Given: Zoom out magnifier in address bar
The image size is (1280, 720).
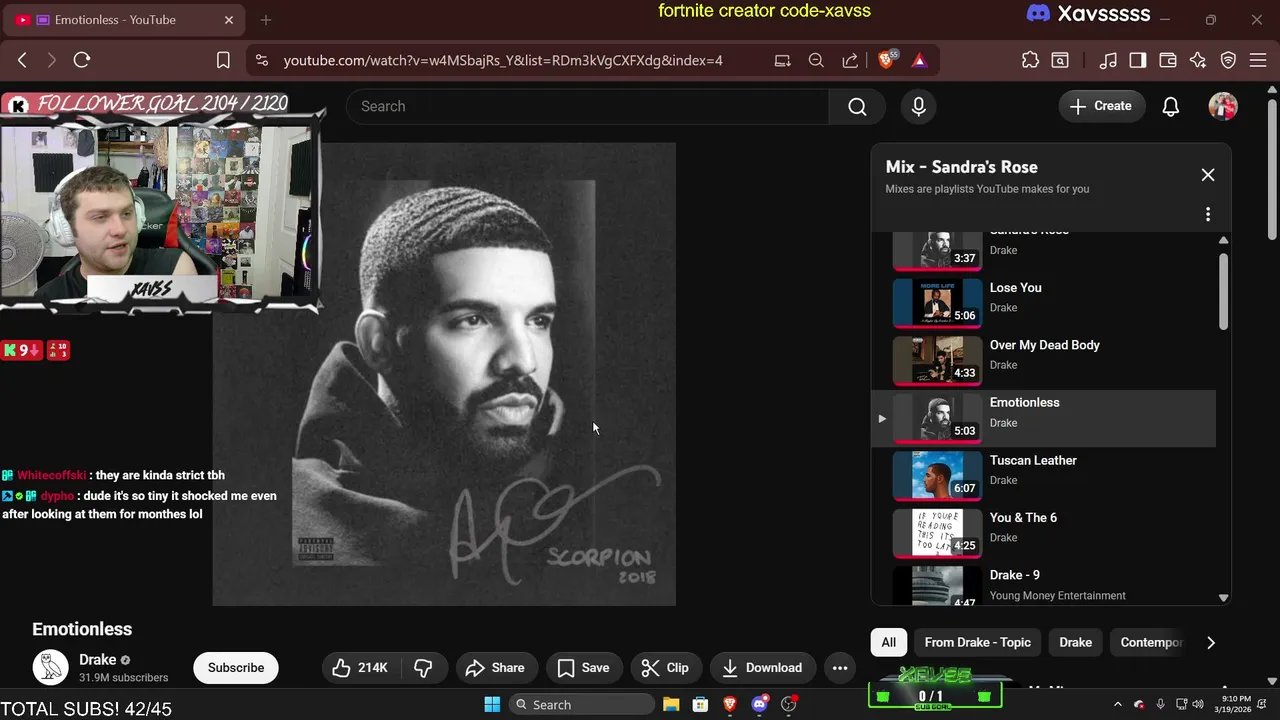Looking at the screenshot, I should coord(816,60).
